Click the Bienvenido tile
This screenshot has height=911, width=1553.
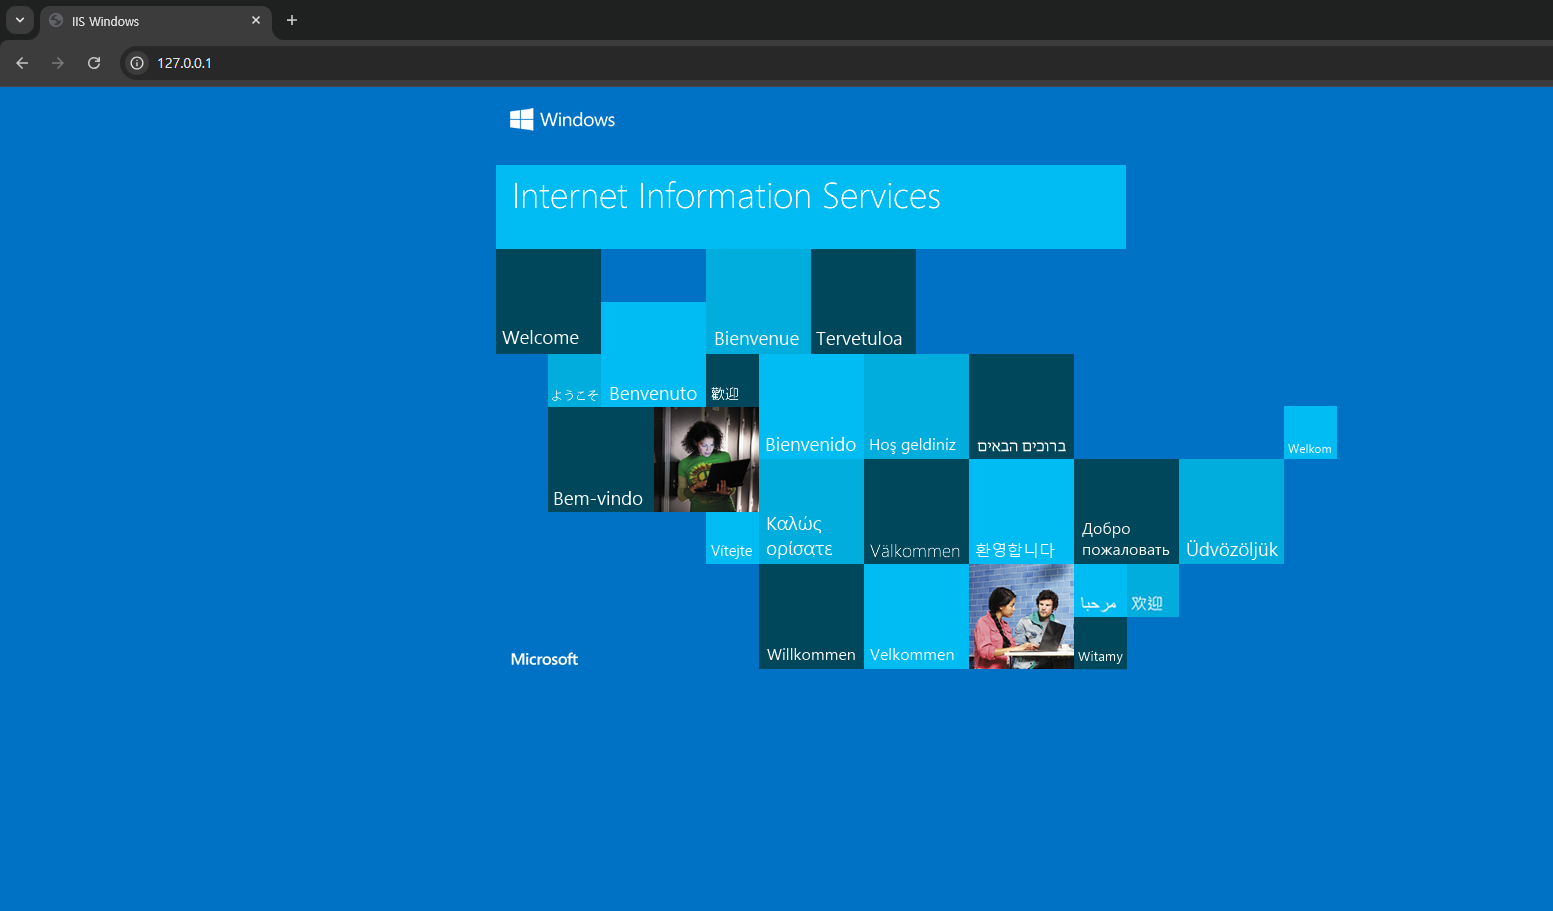click(811, 406)
